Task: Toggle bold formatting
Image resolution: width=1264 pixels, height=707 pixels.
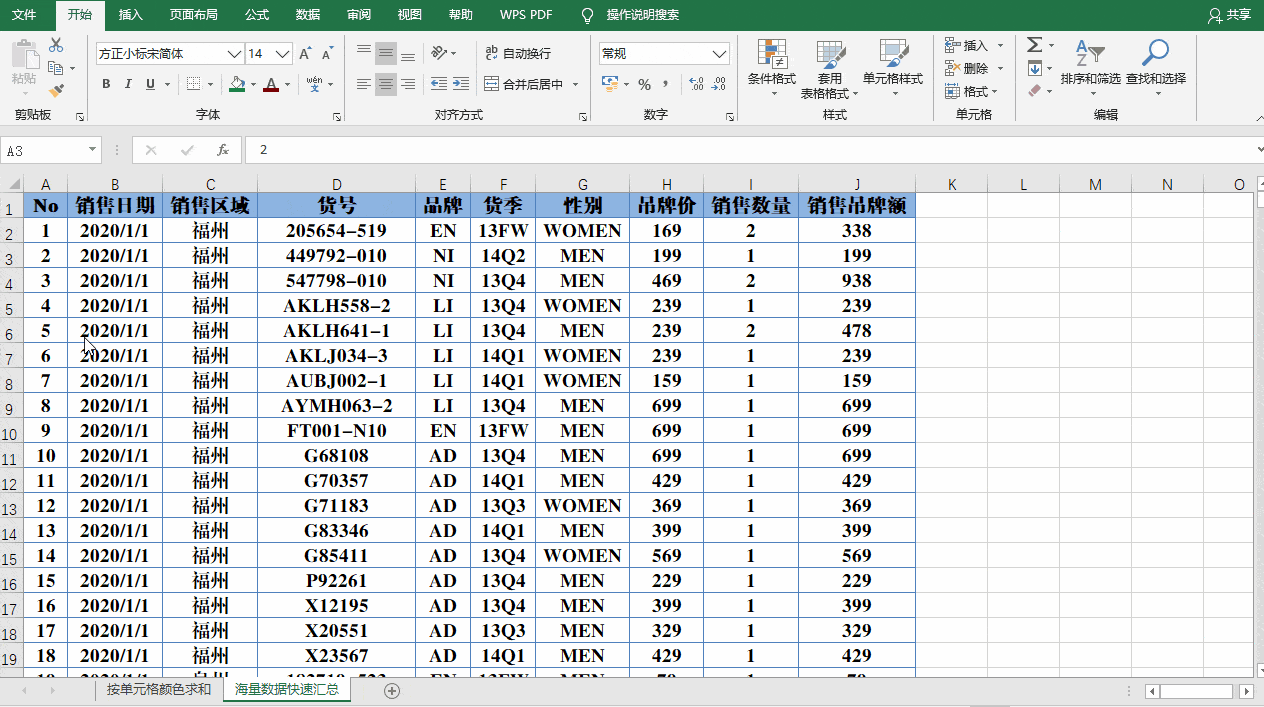Action: click(106, 85)
